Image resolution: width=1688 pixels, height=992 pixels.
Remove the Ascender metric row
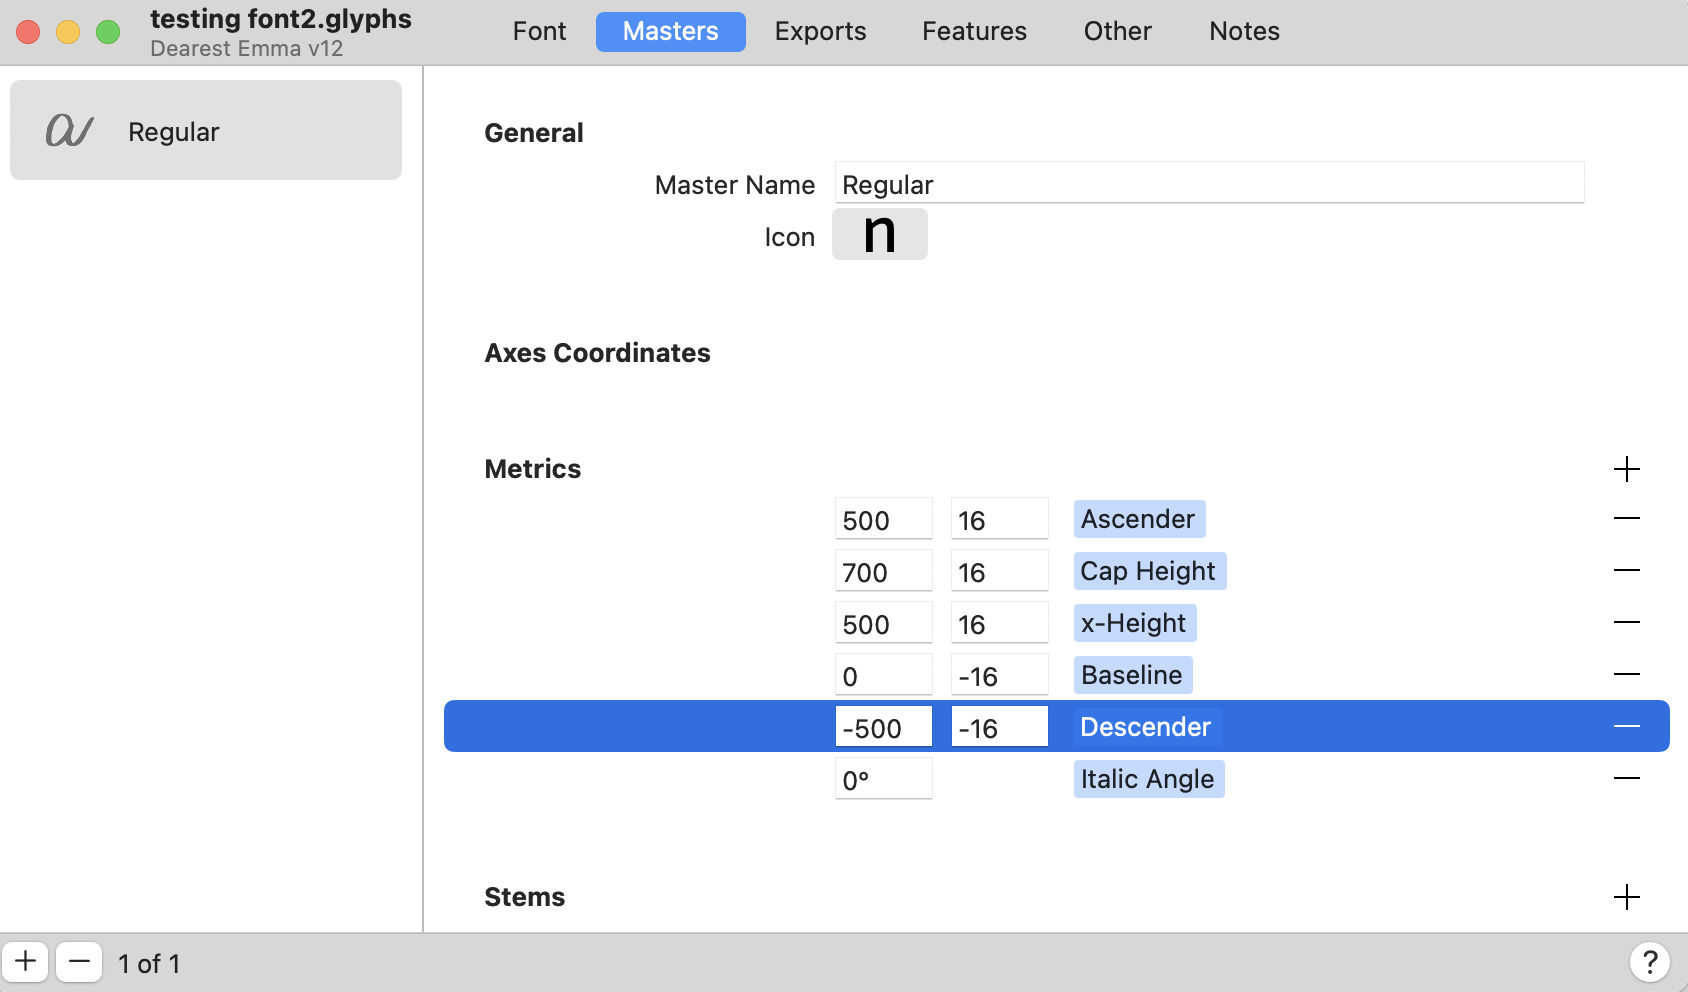point(1627,518)
